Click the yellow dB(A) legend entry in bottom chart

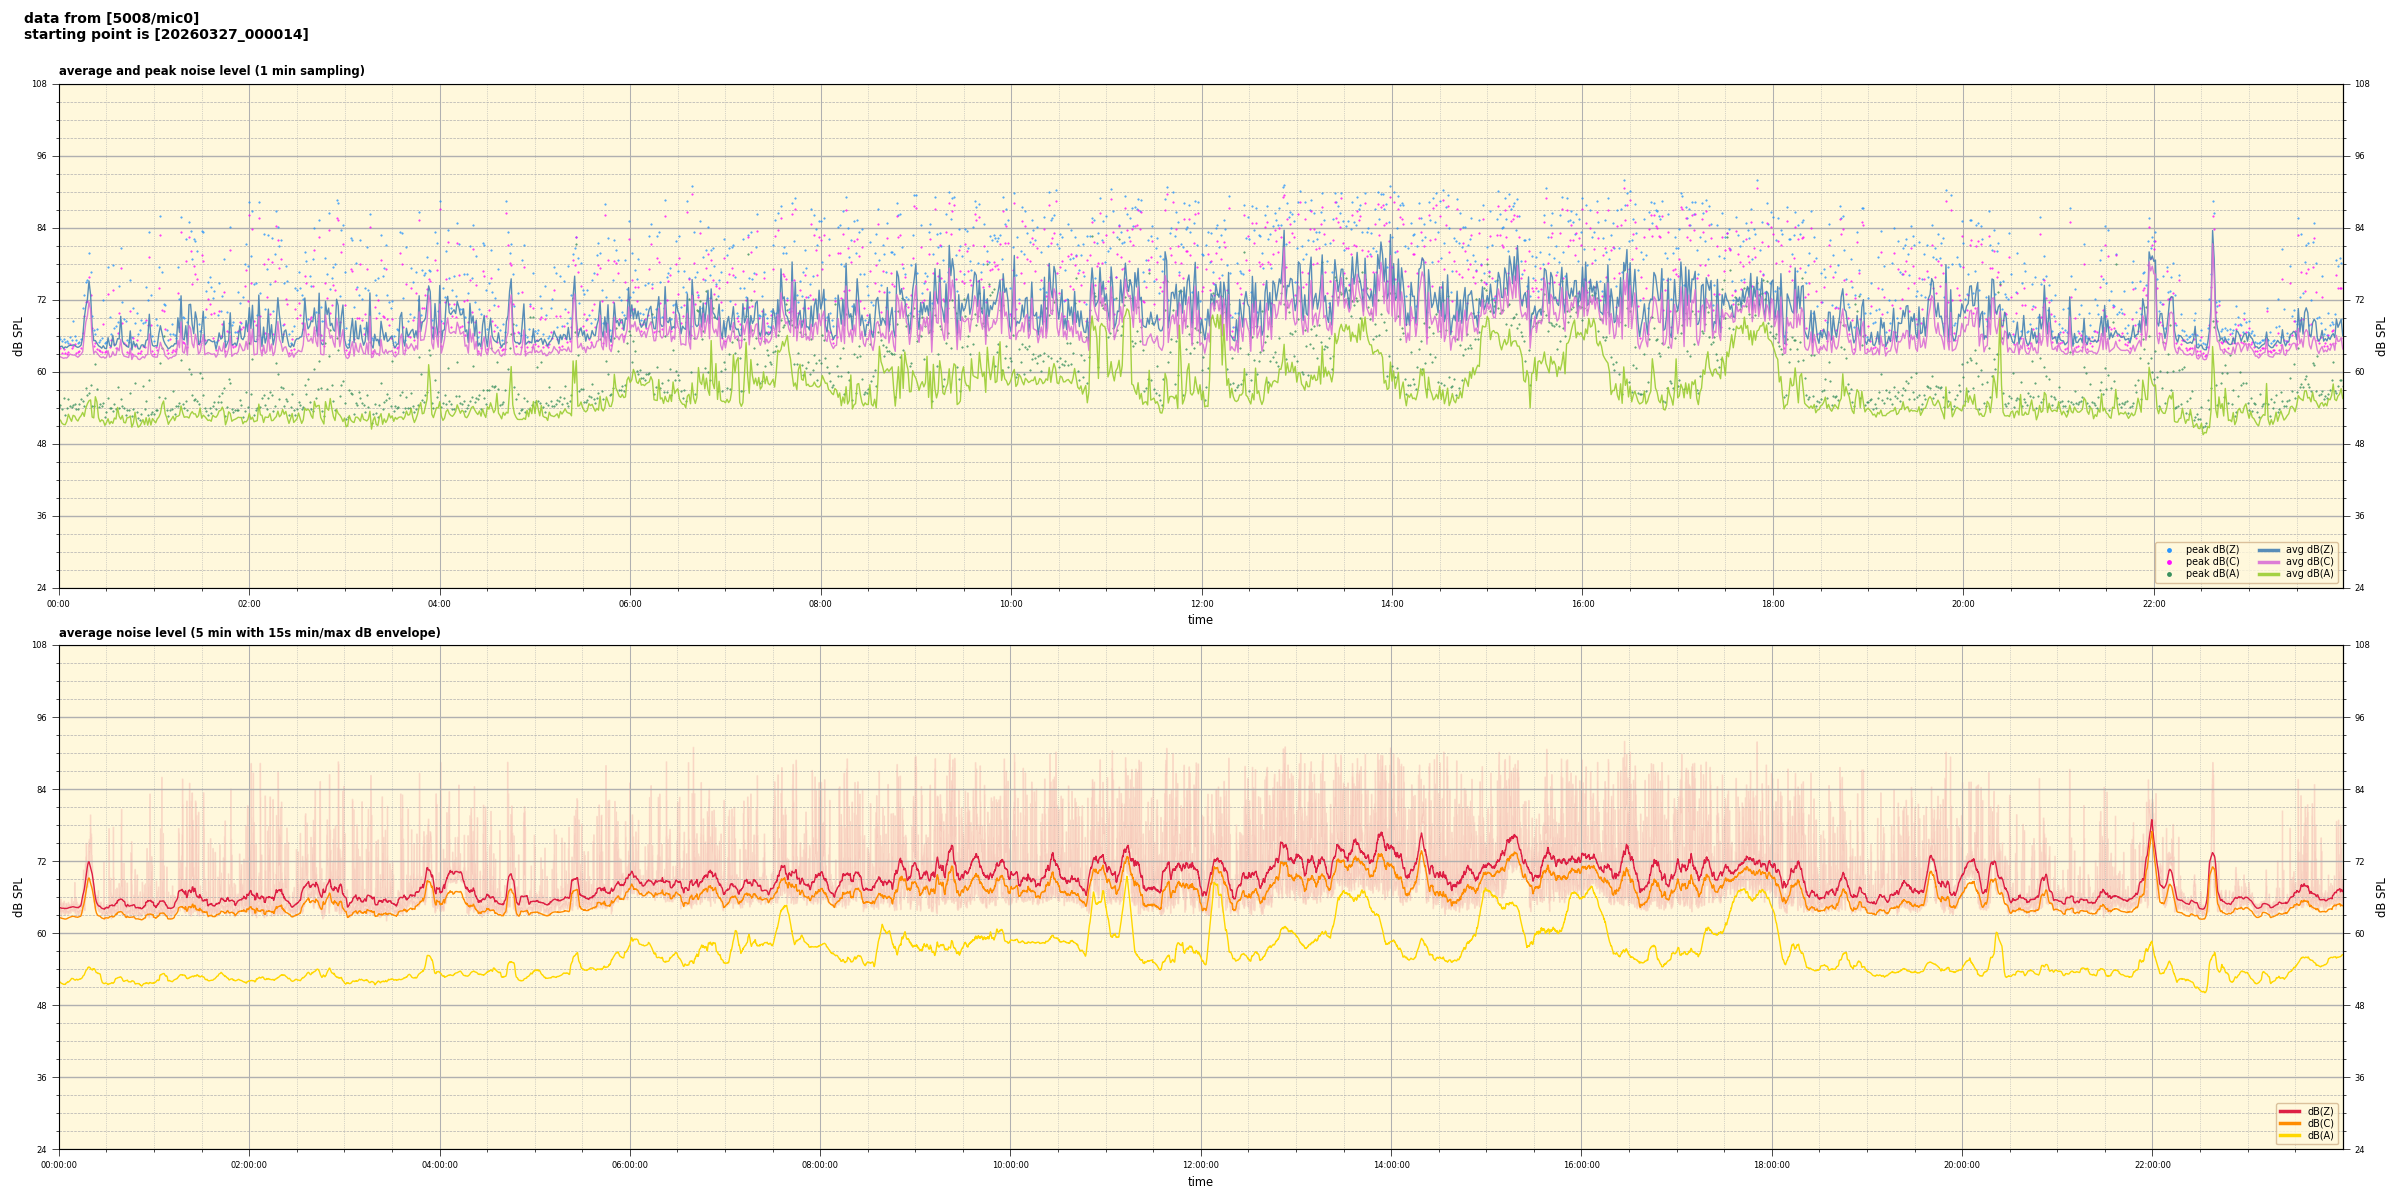(2290, 1135)
